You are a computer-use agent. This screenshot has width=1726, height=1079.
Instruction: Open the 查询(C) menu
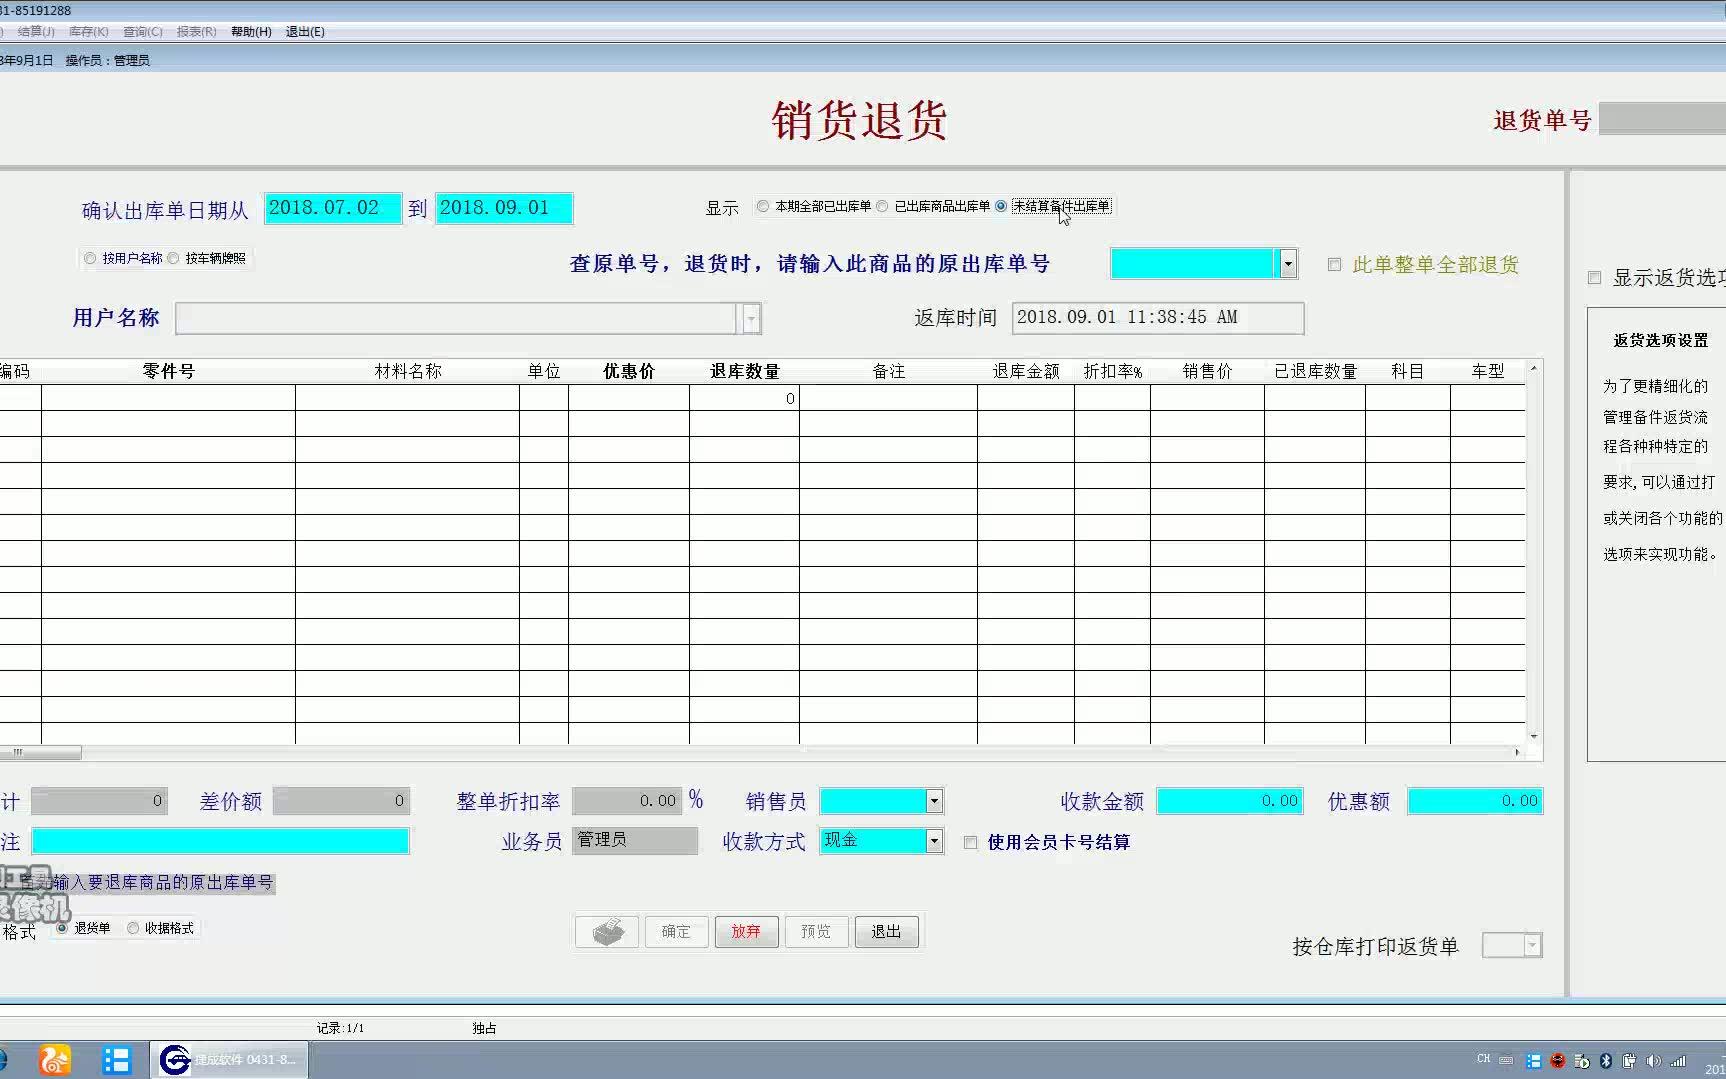coord(142,32)
